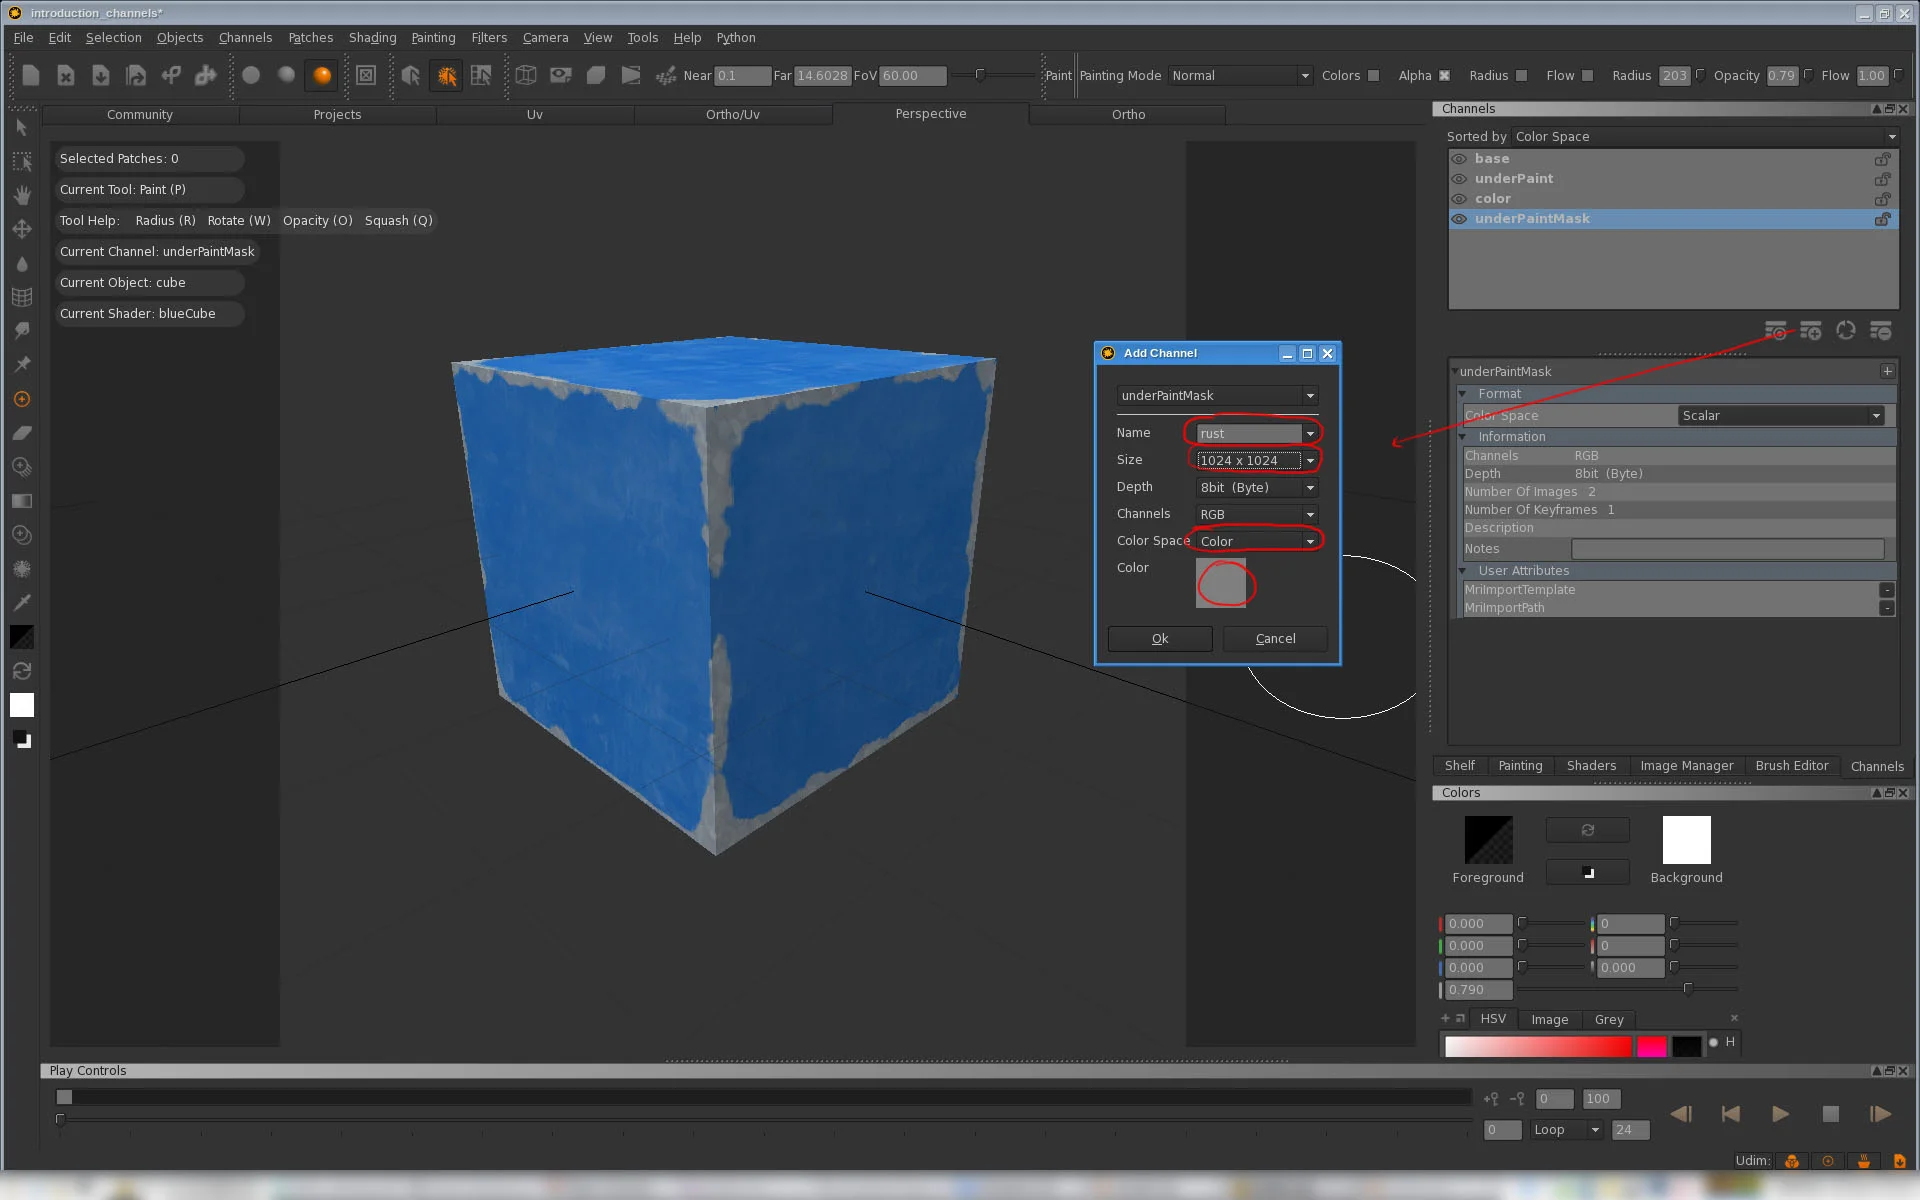The width and height of the screenshot is (1920, 1200).
Task: Select the four-arrow Transform tool
Action: click(x=22, y=229)
